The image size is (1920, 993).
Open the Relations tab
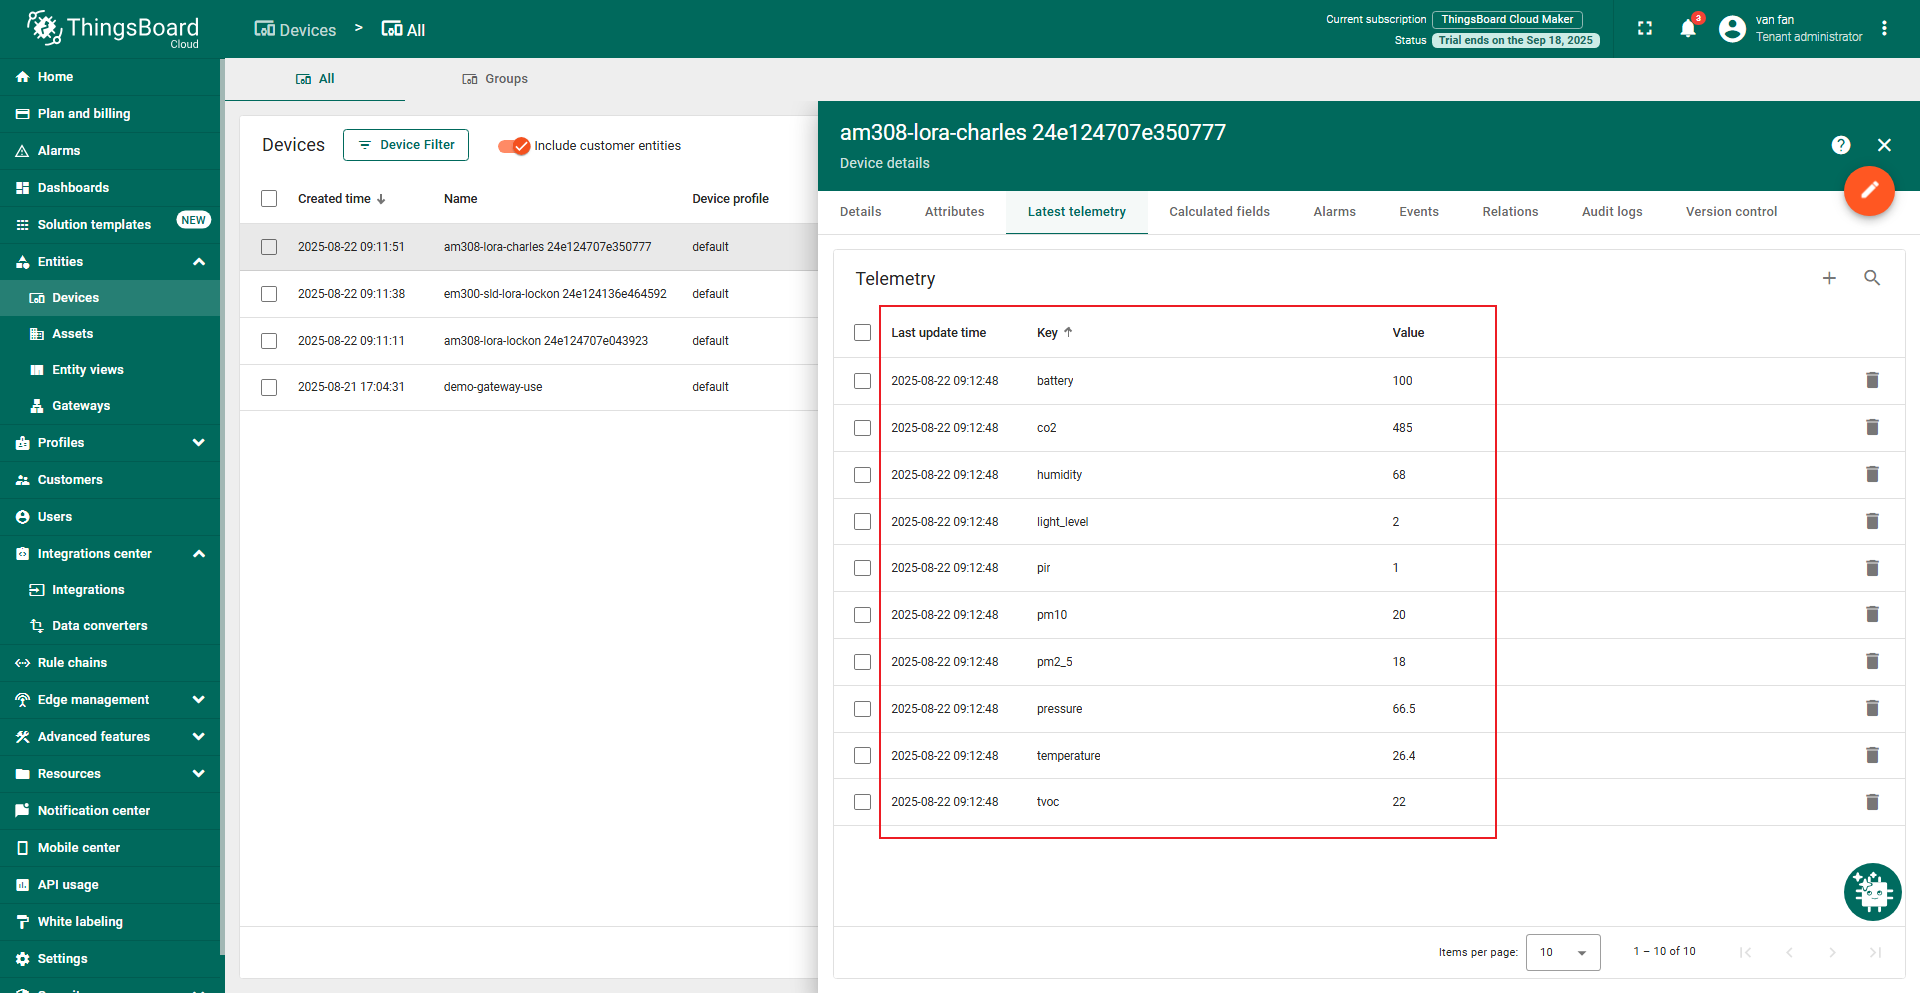pyautogui.click(x=1510, y=212)
